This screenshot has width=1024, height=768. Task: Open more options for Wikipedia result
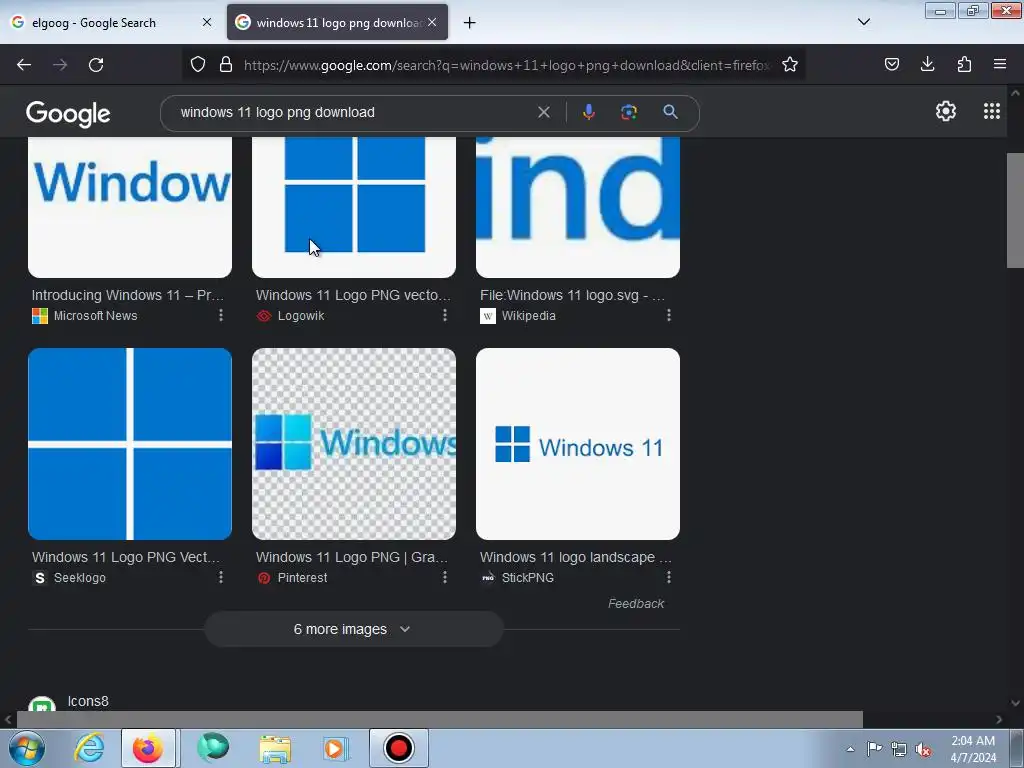click(669, 315)
